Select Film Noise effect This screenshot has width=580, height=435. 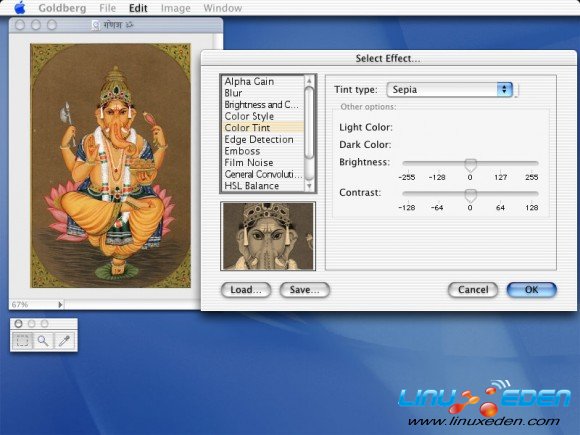point(263,162)
